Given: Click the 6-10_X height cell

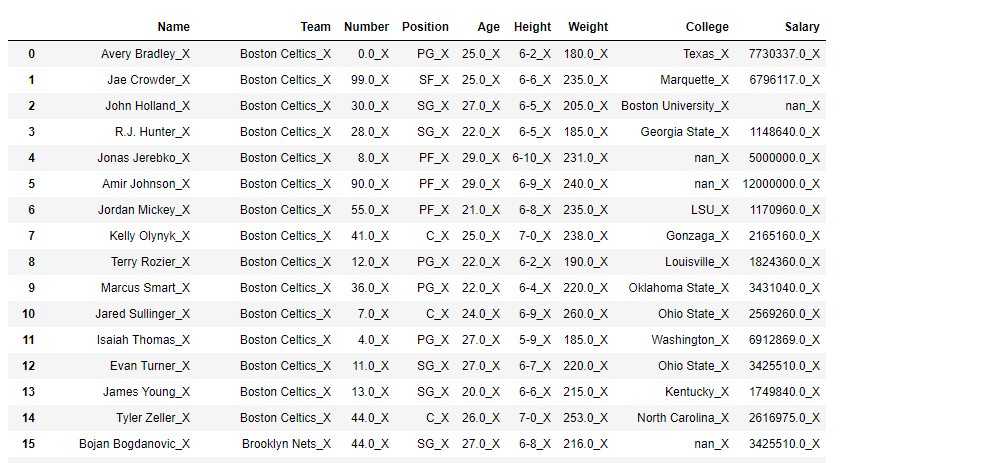Looking at the screenshot, I should click(531, 158).
